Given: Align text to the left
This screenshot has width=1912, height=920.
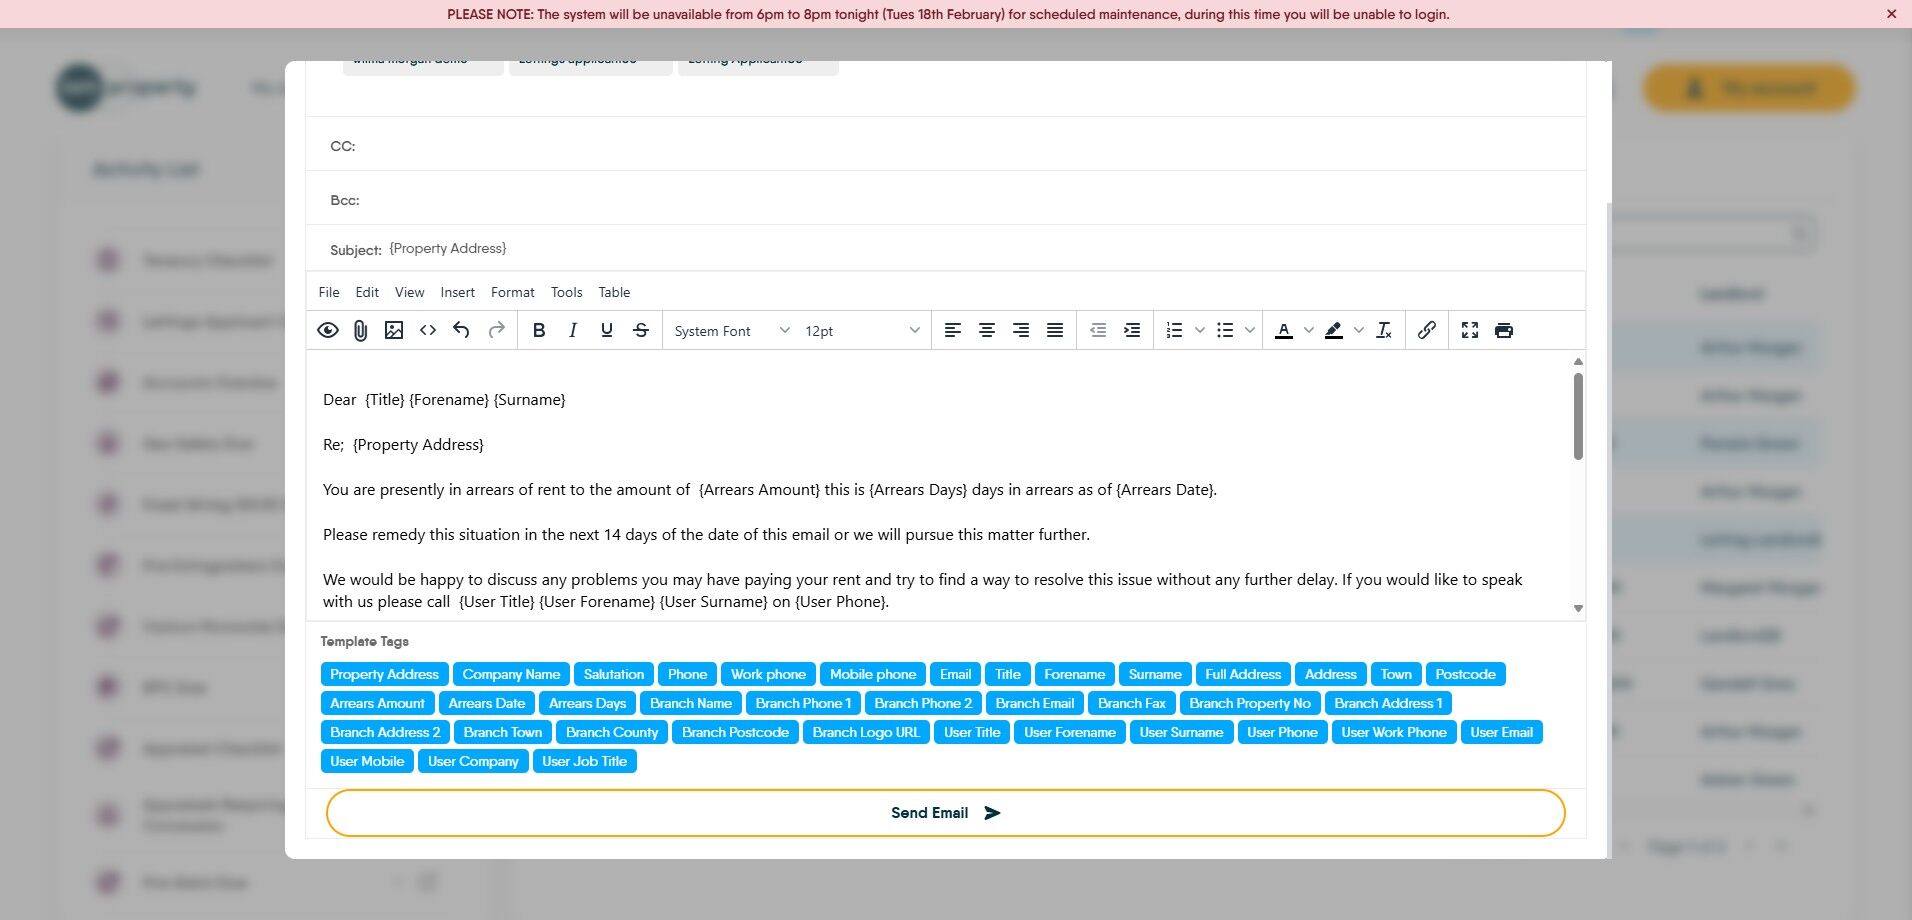Looking at the screenshot, I should pos(953,330).
